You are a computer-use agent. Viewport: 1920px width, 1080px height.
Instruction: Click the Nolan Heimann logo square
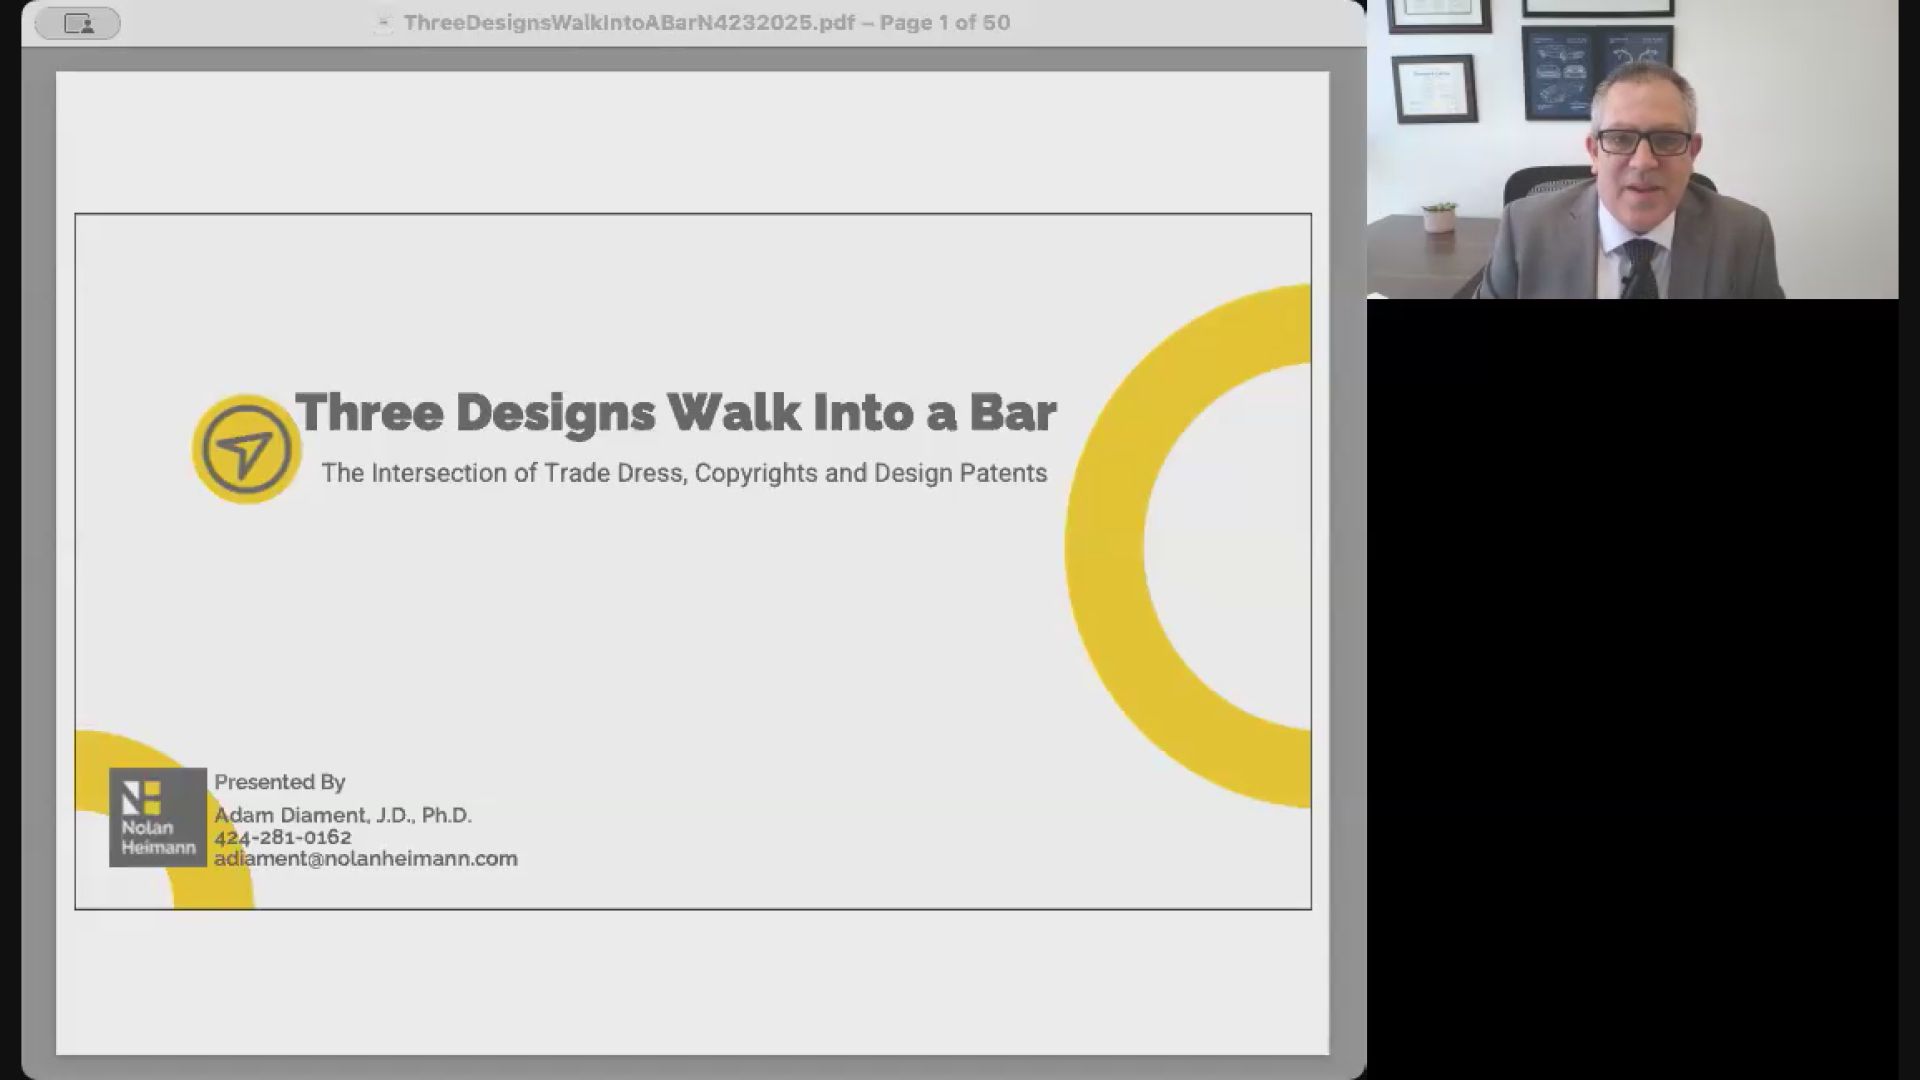coord(157,817)
